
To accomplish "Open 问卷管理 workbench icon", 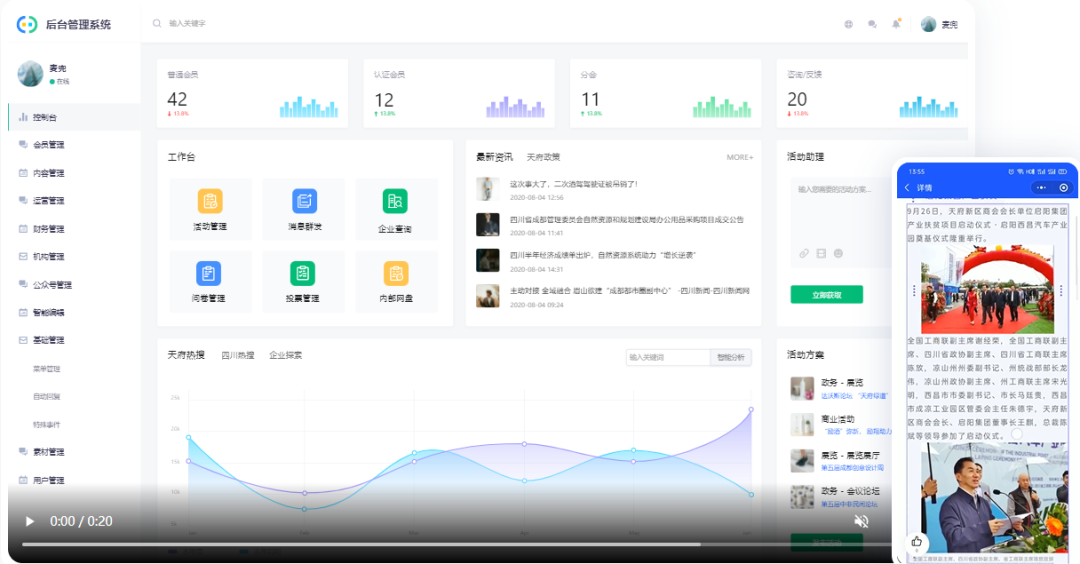I will [x=208, y=273].
